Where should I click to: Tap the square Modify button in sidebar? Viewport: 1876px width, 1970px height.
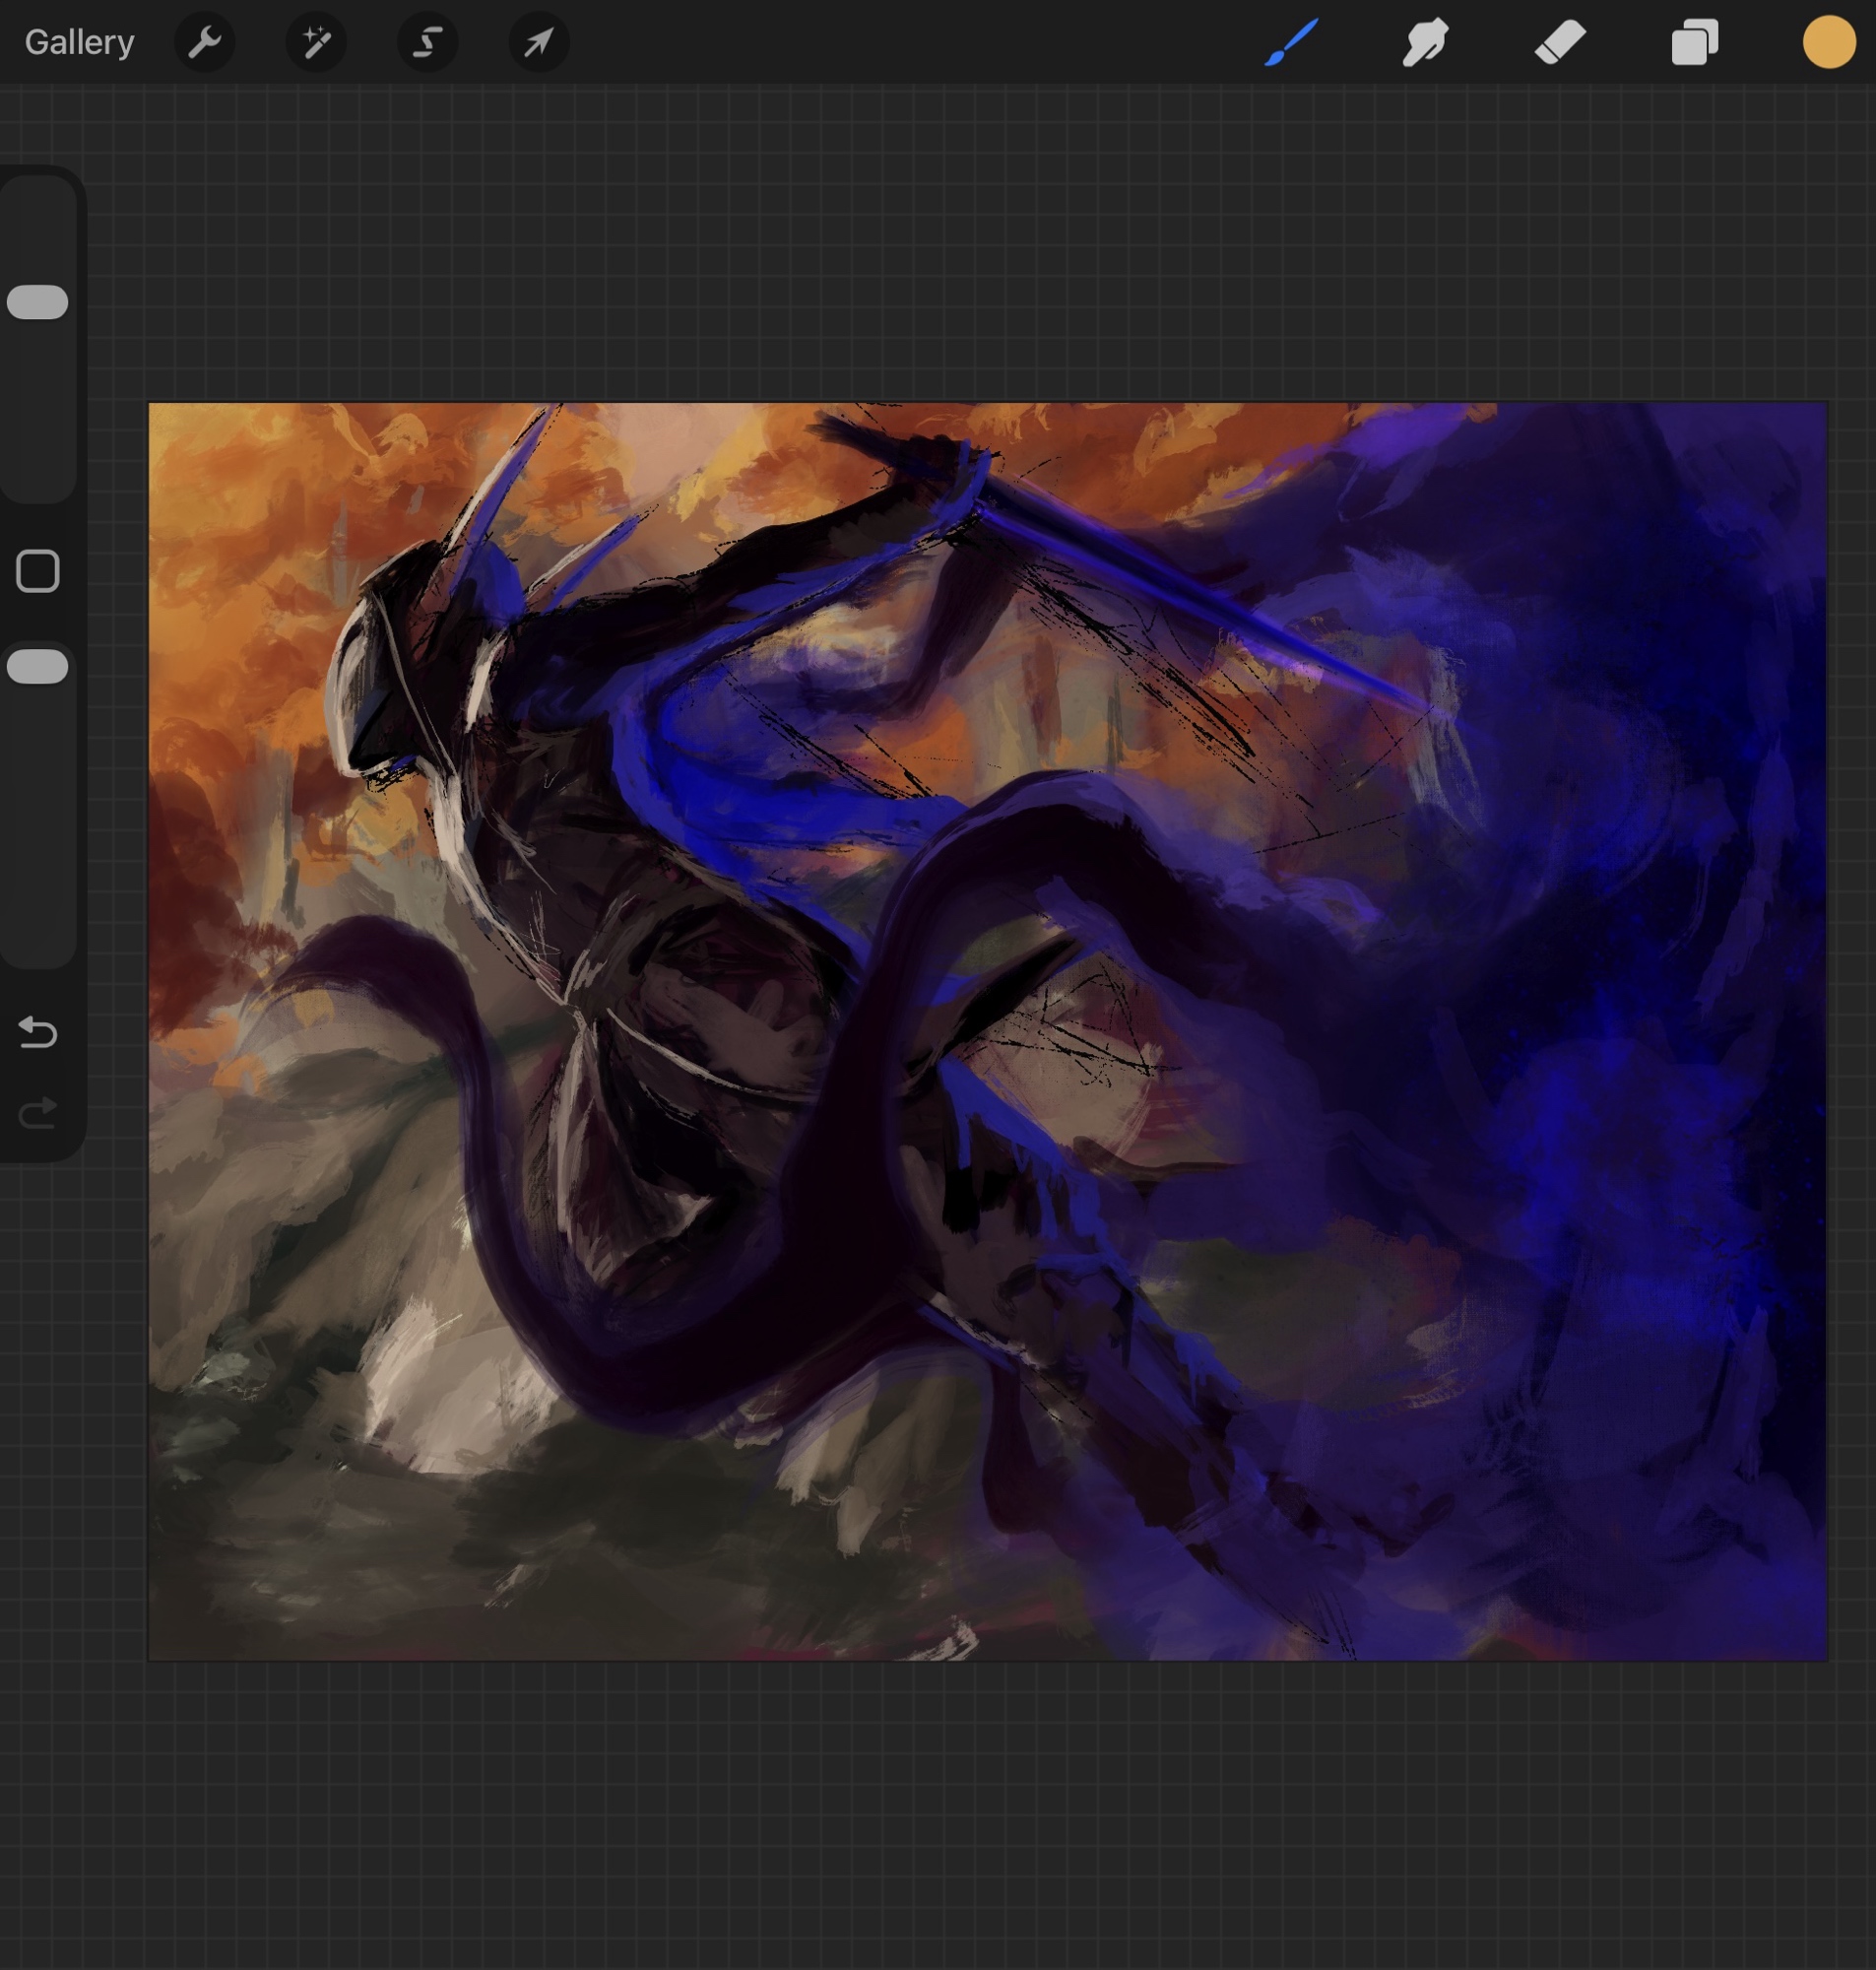tap(38, 571)
